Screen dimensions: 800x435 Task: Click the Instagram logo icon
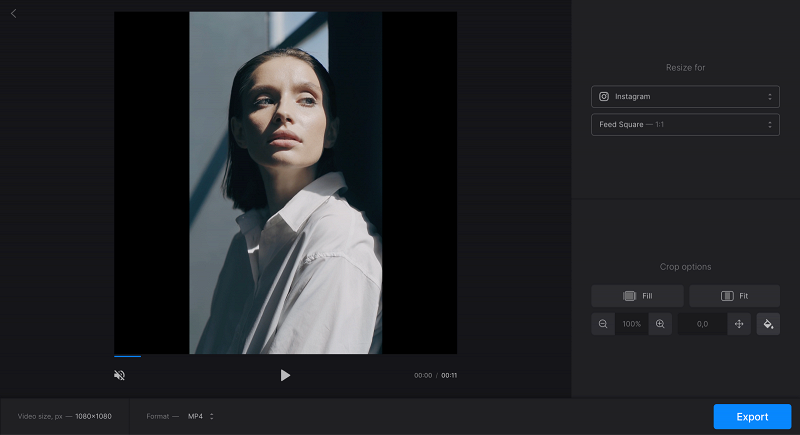604,96
